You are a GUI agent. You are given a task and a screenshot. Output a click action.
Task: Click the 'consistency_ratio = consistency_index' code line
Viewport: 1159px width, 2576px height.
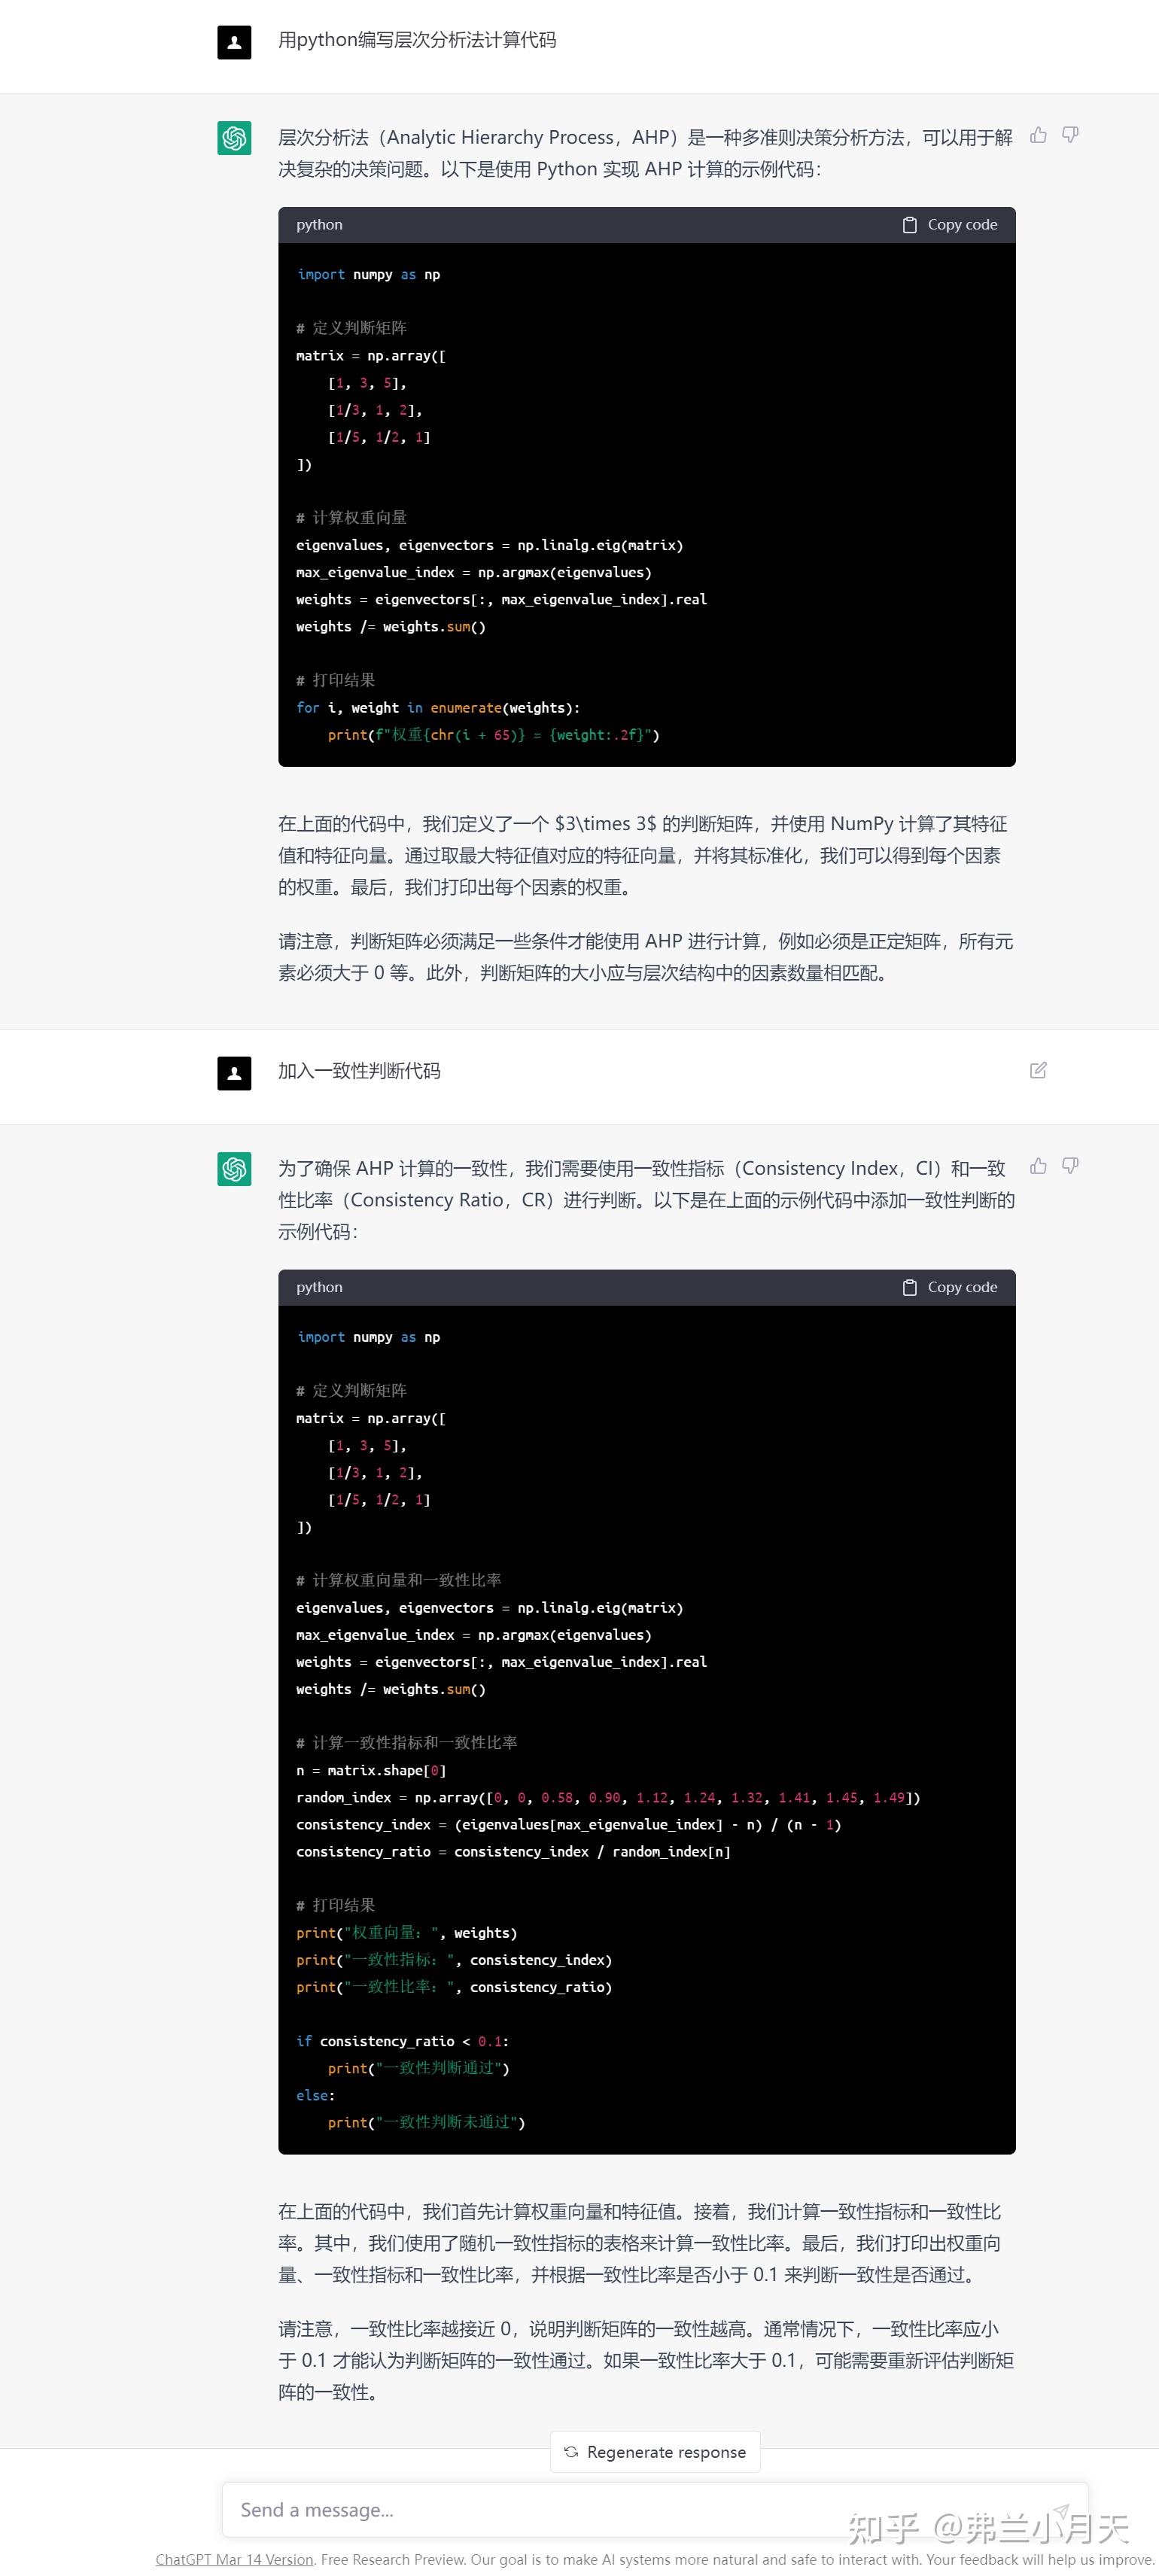(x=513, y=1852)
